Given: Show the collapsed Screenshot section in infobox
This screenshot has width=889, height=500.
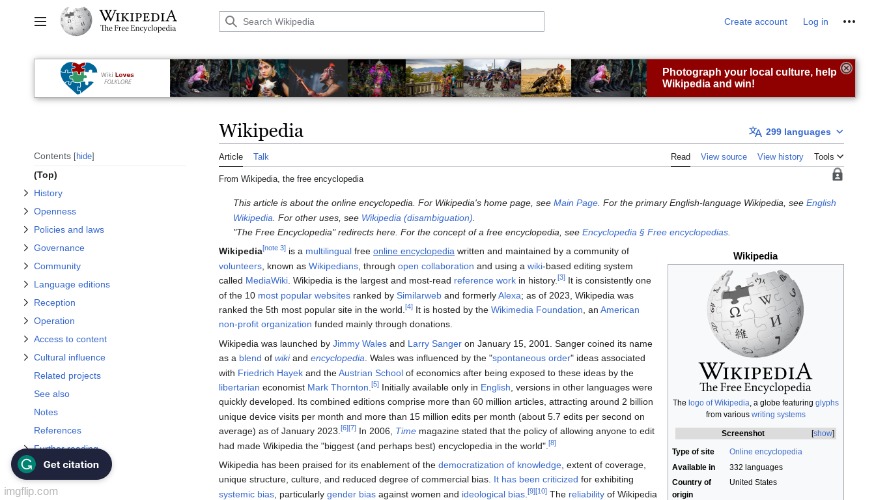Looking at the screenshot, I should [822, 433].
